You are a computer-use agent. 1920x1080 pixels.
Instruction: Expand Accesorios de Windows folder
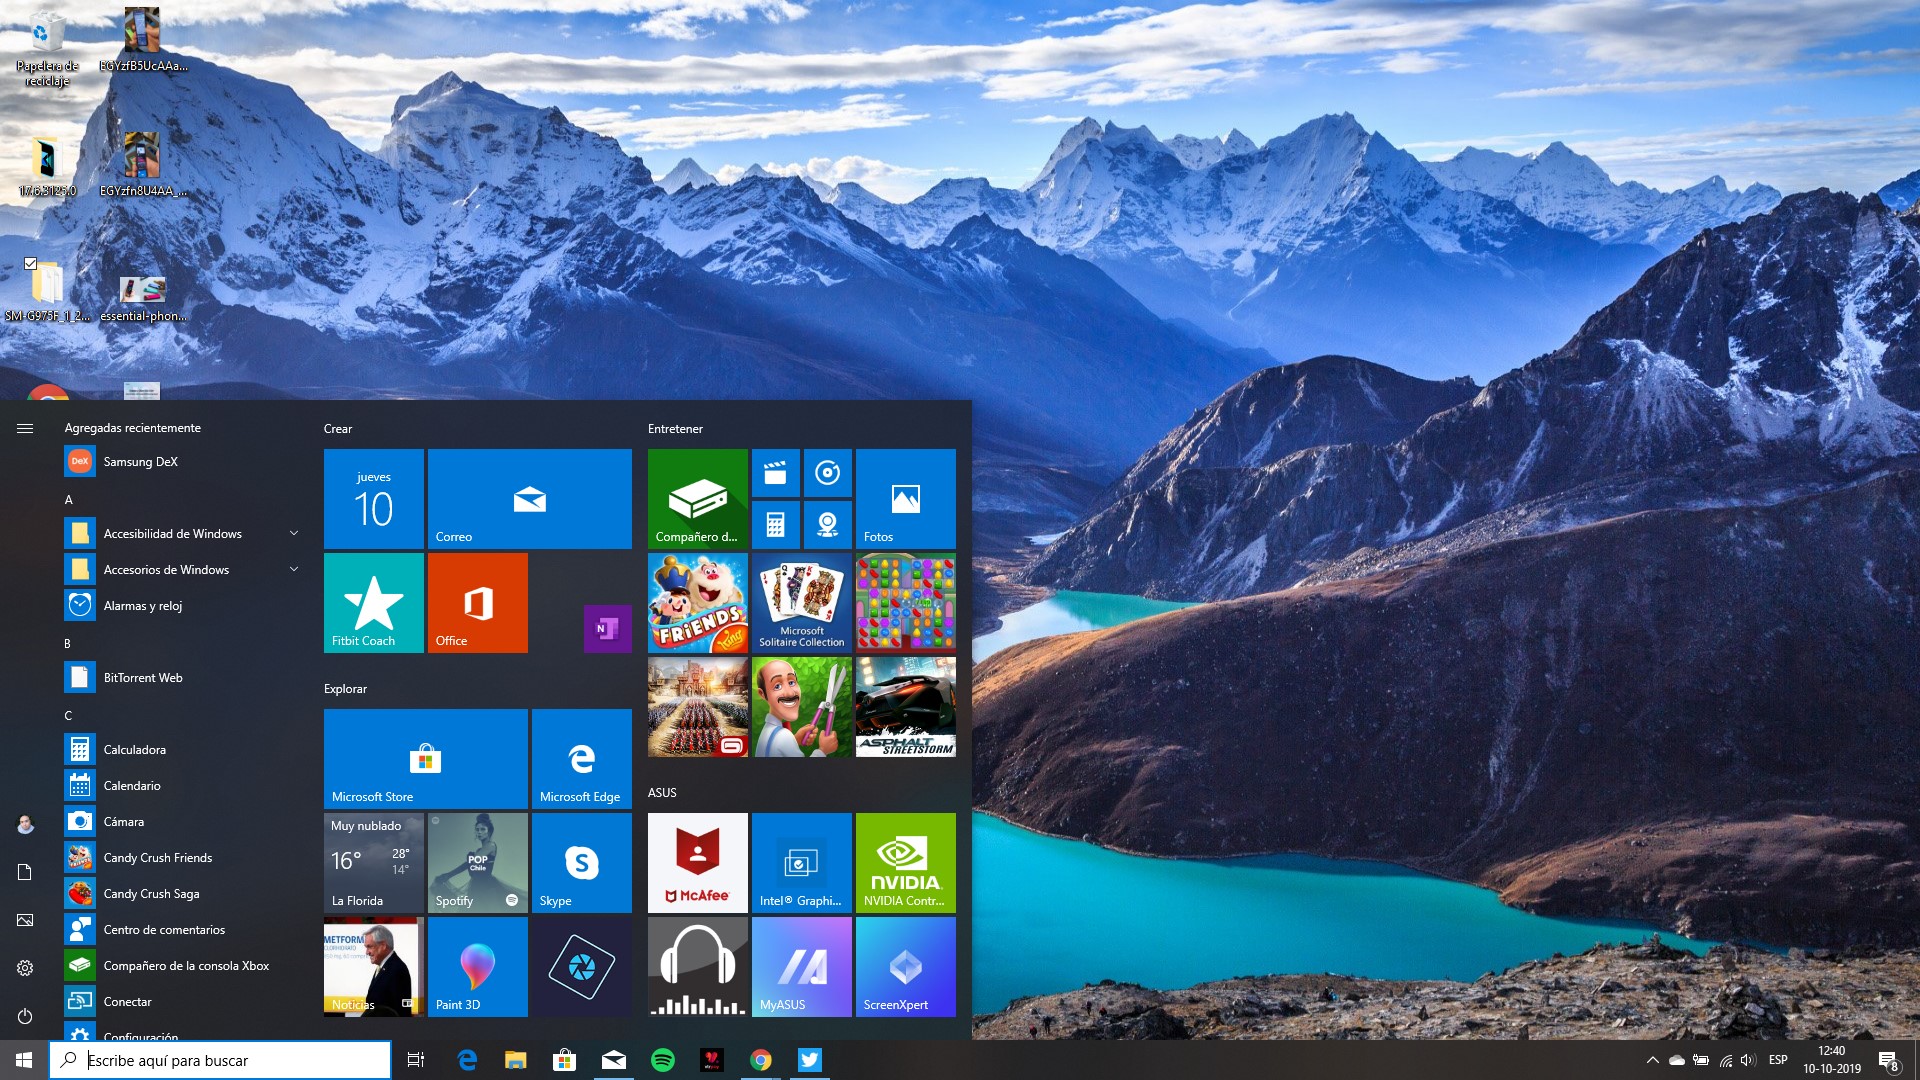coord(182,570)
